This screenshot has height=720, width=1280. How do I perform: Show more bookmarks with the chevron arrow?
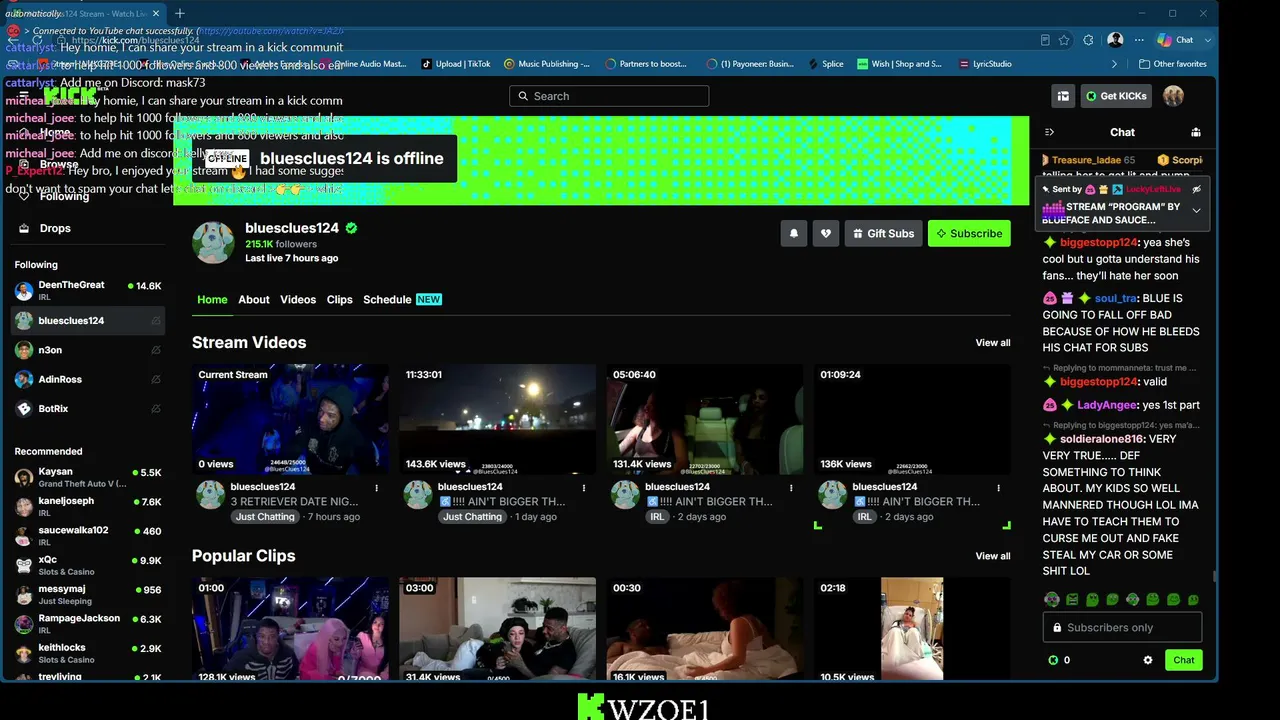(1115, 64)
